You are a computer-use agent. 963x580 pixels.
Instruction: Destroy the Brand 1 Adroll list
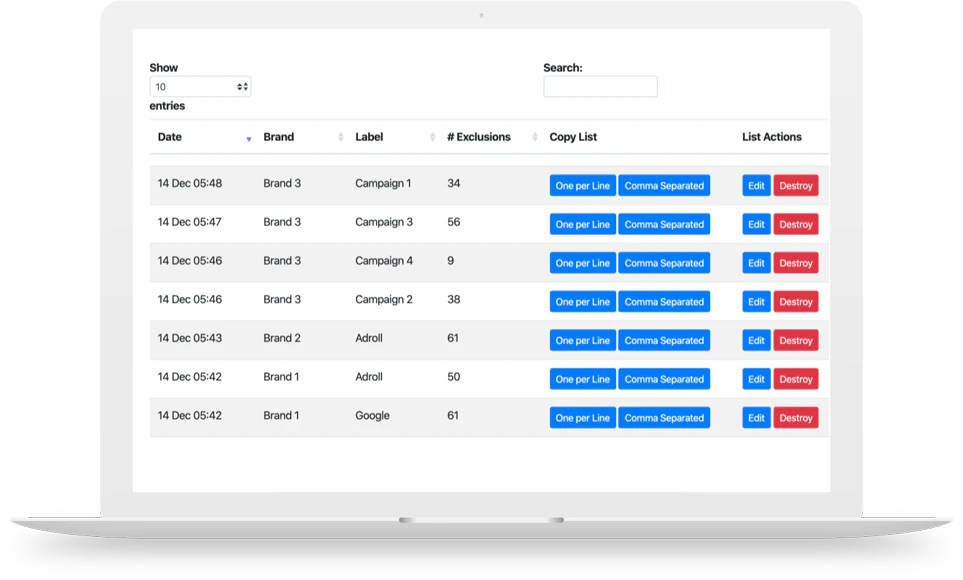pyautogui.click(x=795, y=379)
